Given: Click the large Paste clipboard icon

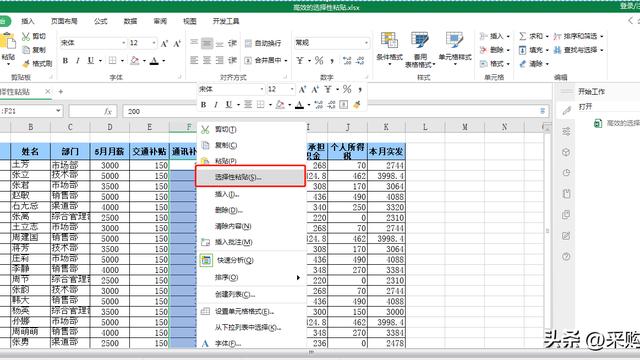Looking at the screenshot, I should tap(8, 42).
